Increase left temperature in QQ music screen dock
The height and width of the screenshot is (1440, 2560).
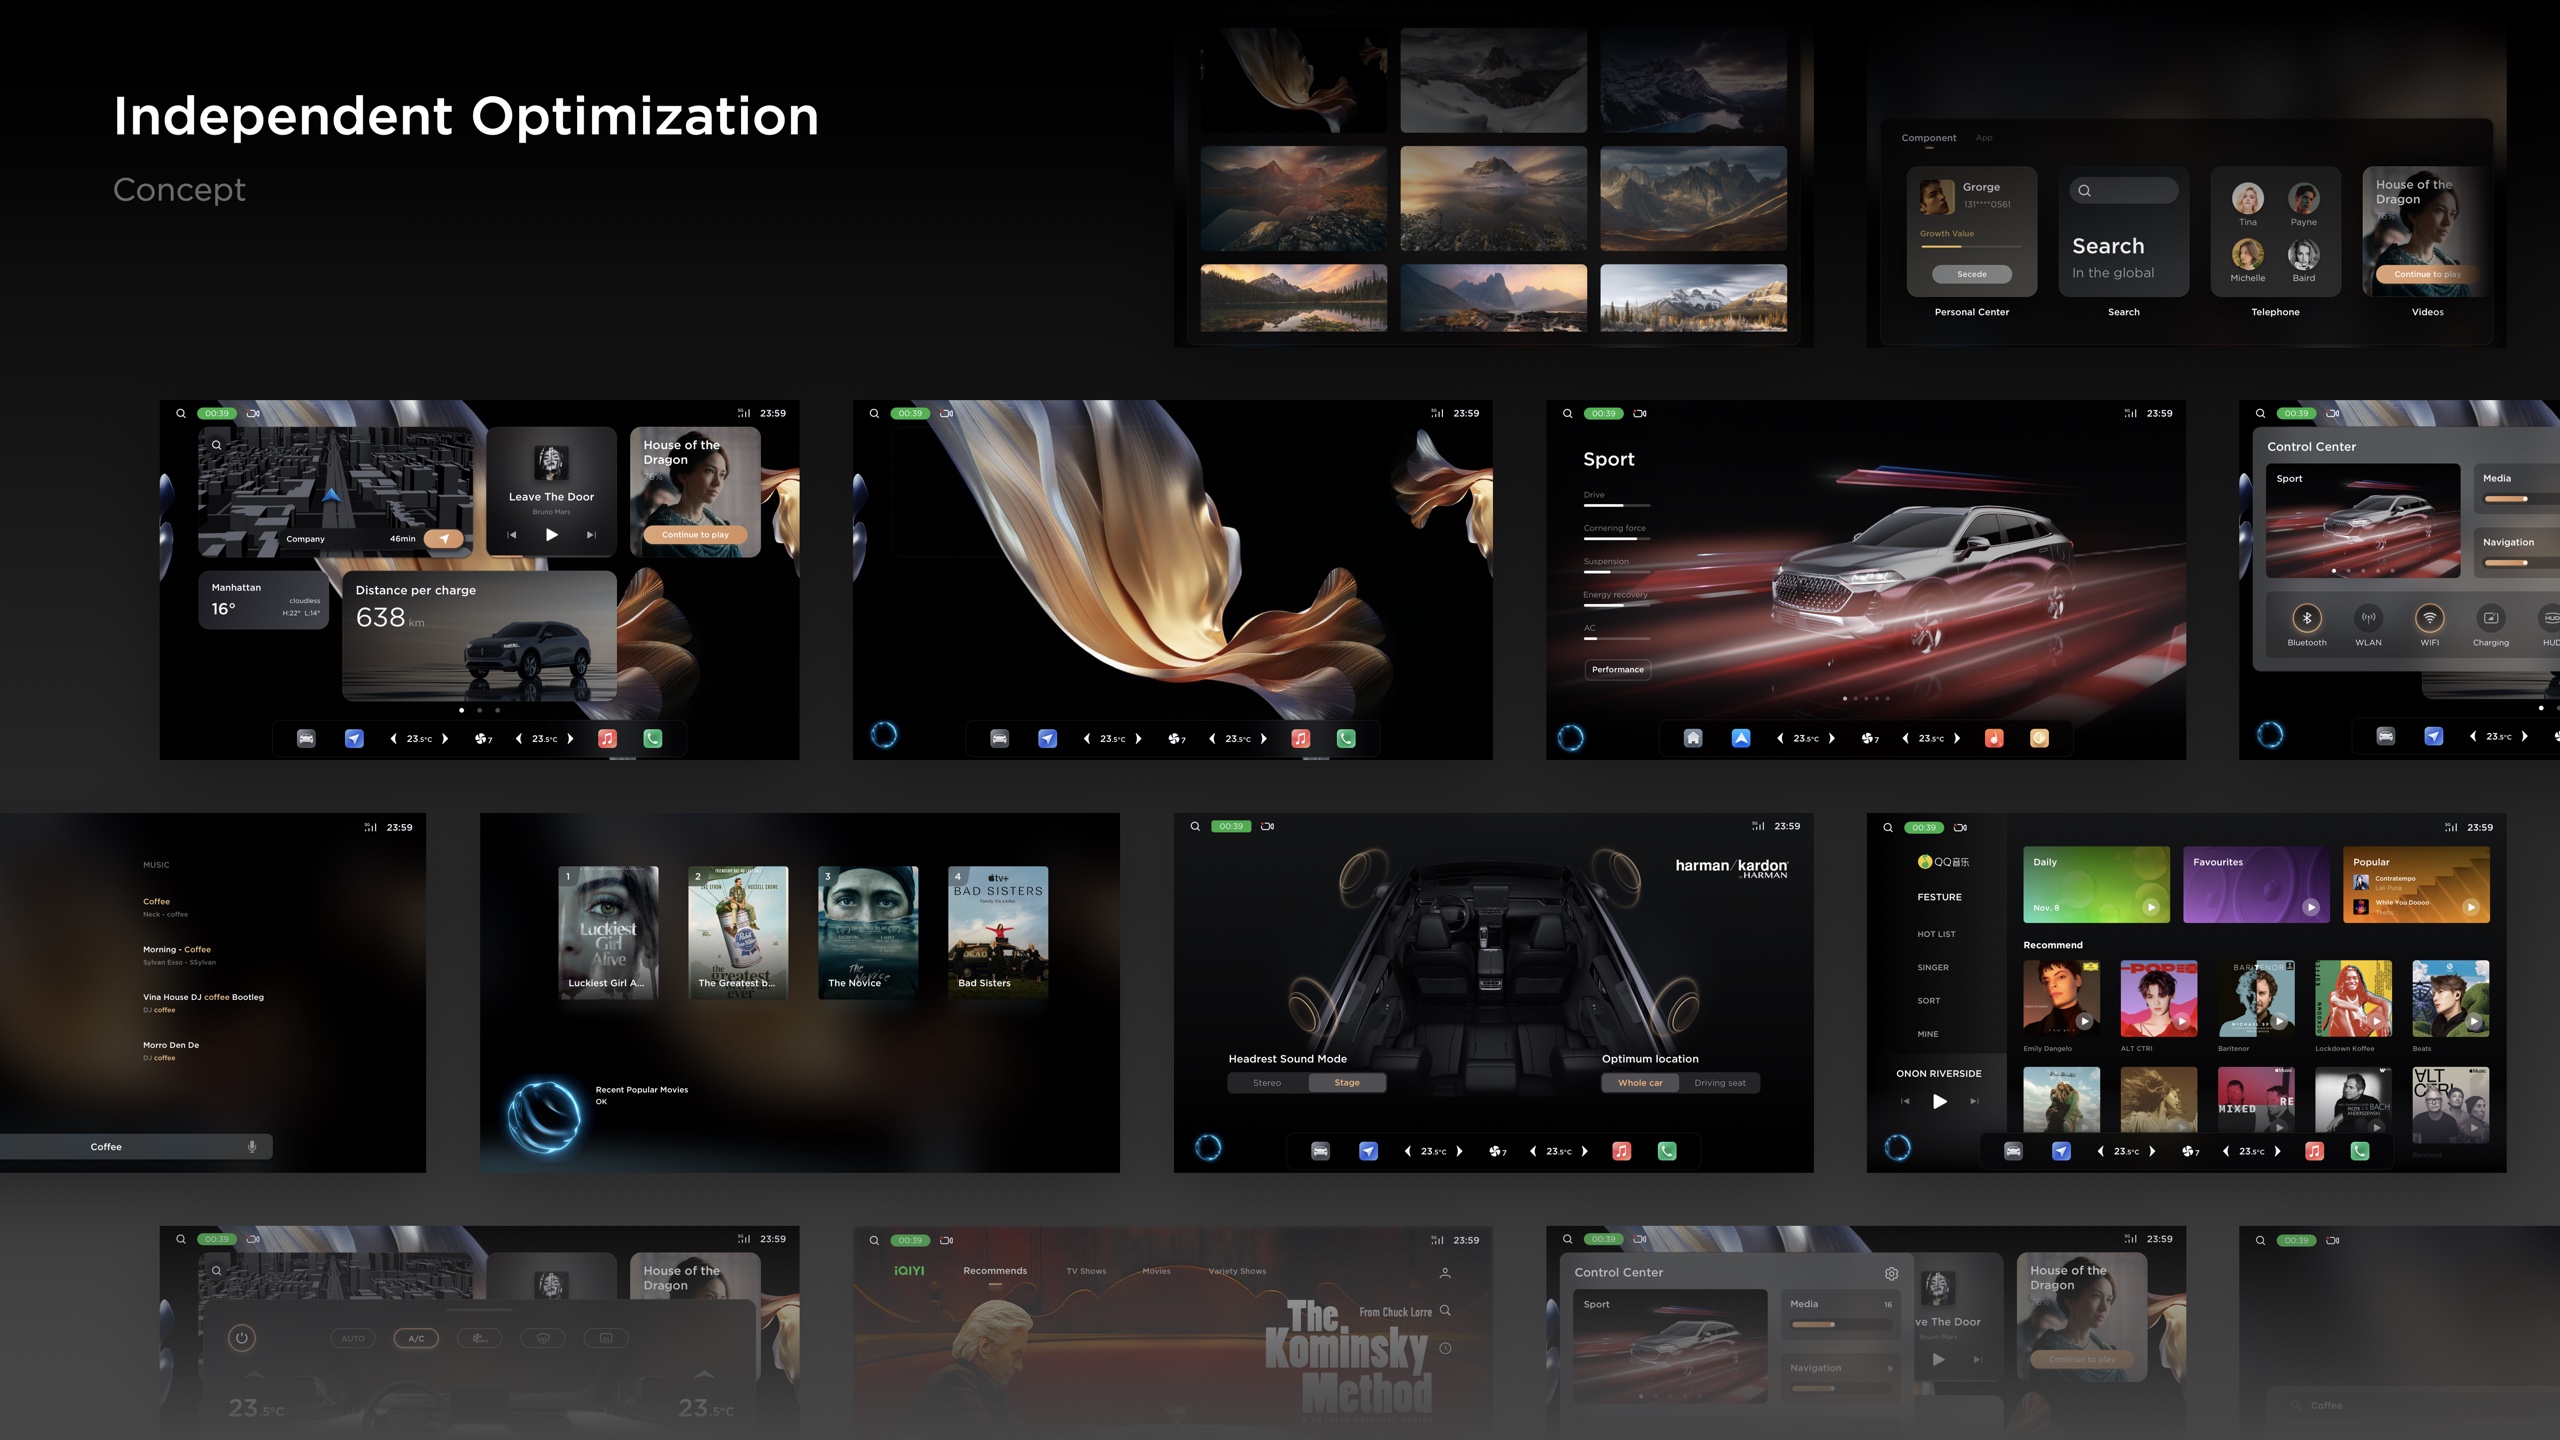[2152, 1151]
